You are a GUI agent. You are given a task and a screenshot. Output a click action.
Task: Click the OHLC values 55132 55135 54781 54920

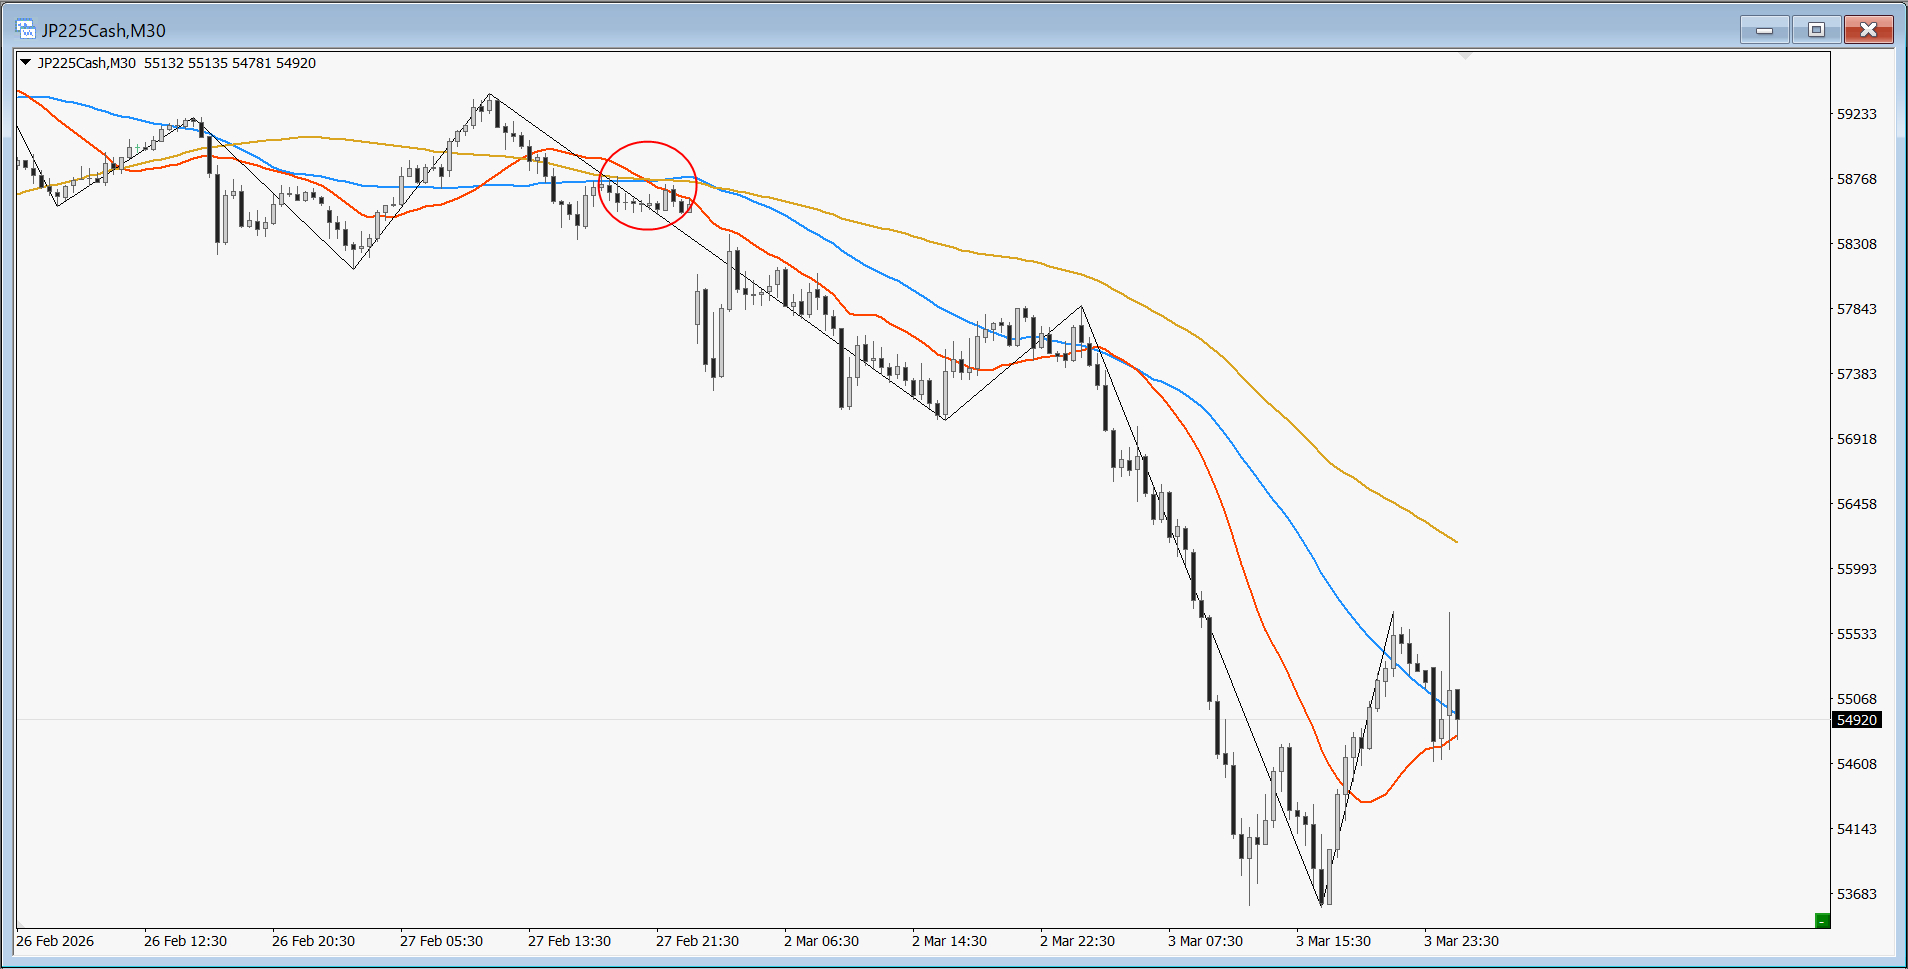click(x=230, y=63)
